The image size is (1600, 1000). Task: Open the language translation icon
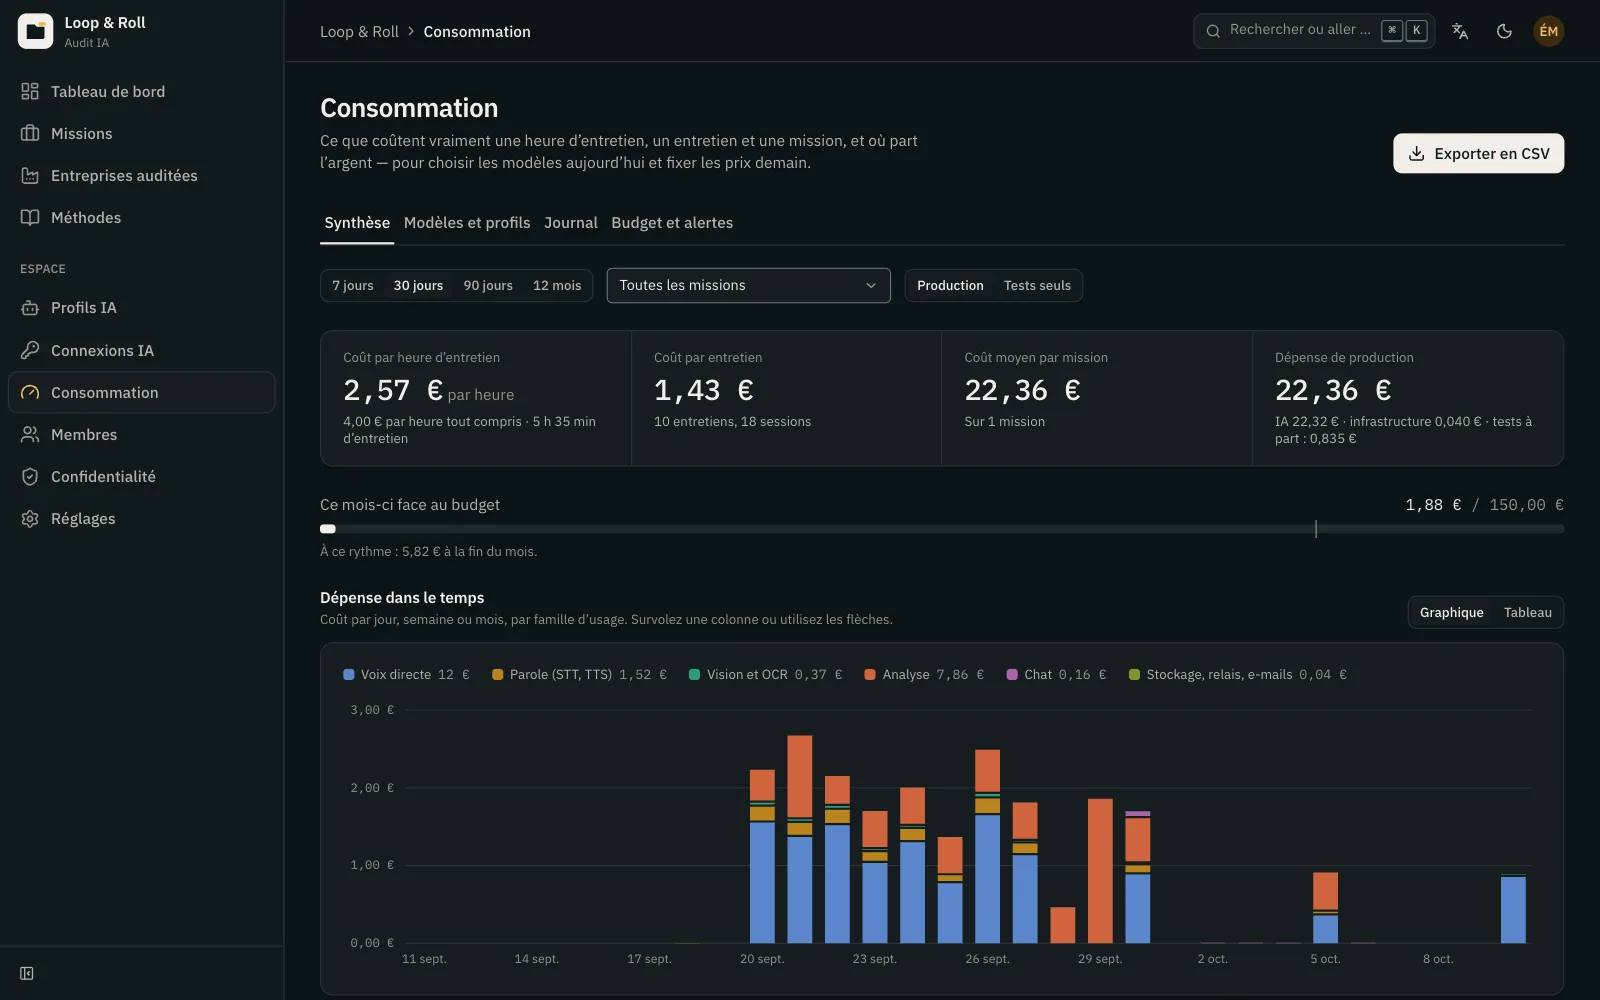tap(1460, 31)
